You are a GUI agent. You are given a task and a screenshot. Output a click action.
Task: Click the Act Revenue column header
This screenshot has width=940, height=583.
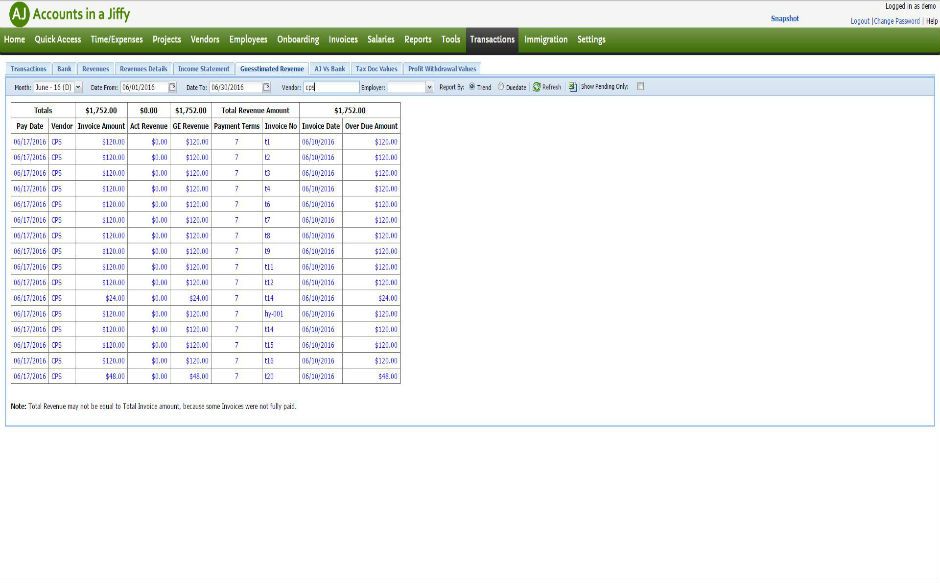pos(149,126)
